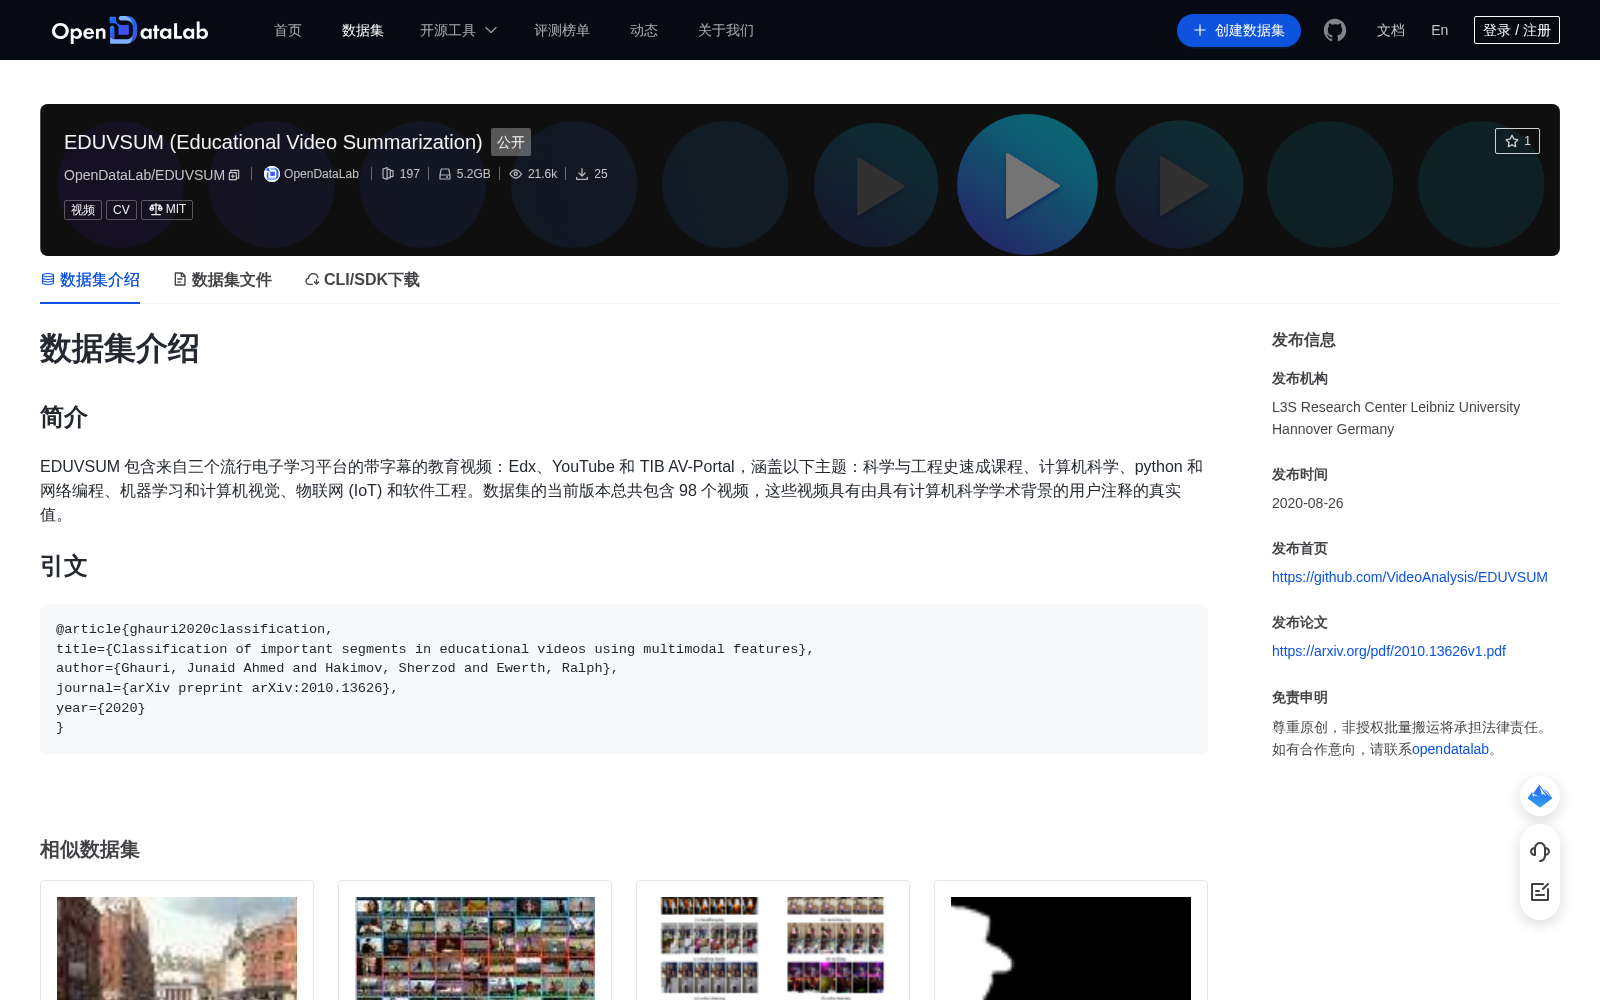Click the OpenDataLab publisher avatar

[x=271, y=174]
